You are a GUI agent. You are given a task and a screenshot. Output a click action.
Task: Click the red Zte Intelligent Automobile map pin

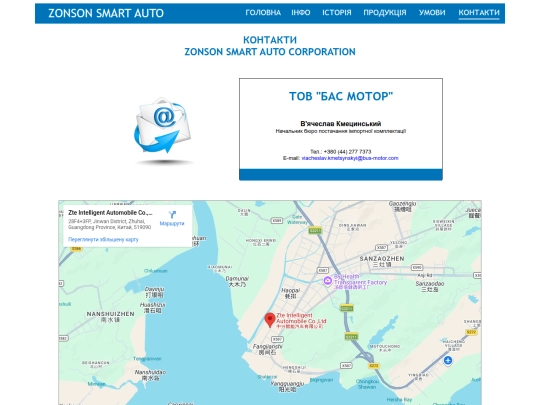tap(270, 320)
